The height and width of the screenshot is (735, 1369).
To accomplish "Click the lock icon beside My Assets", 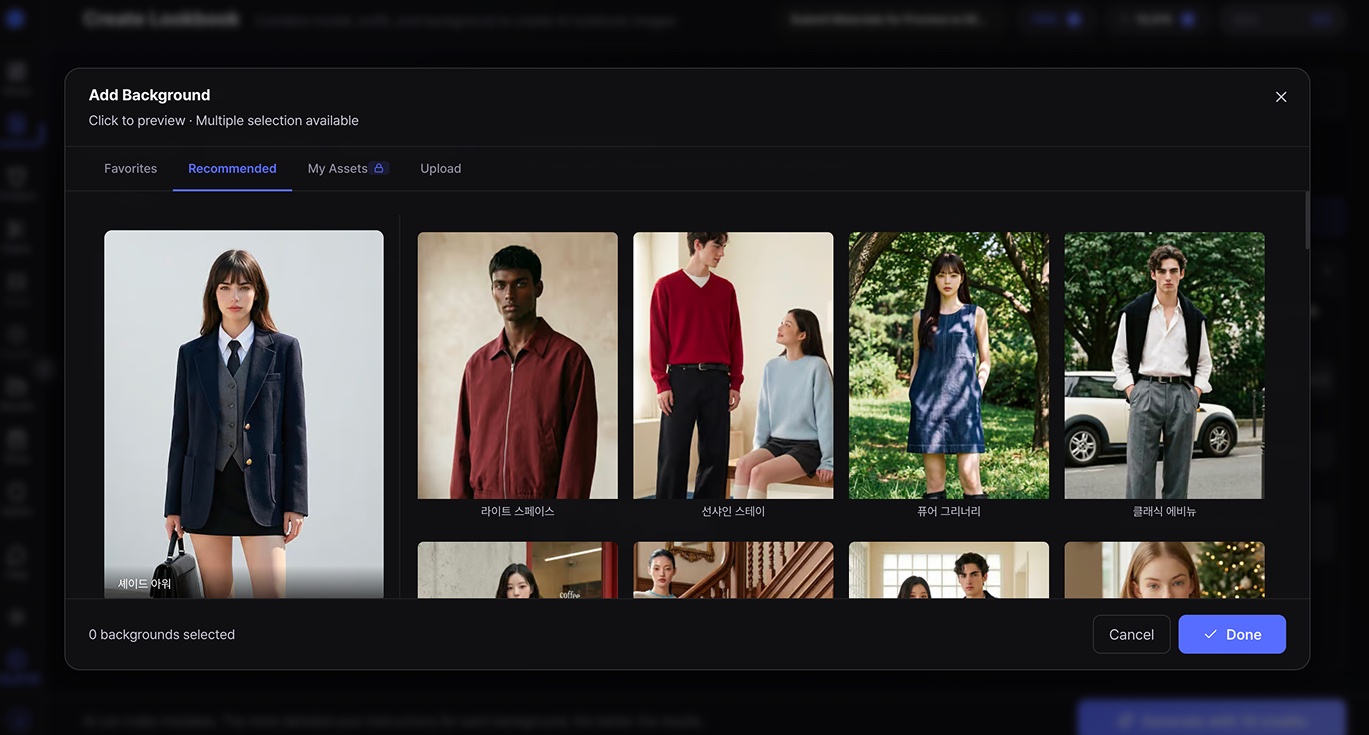I will (379, 168).
